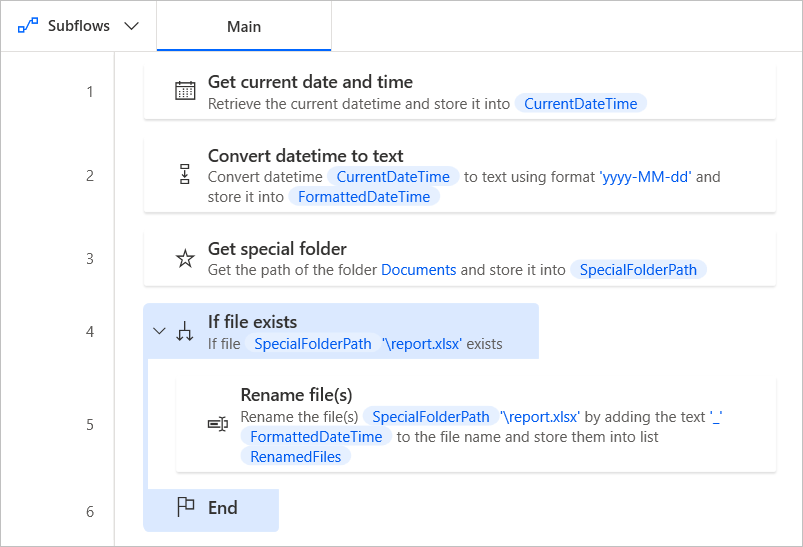
Task: Click line number 3
Action: 90,259
